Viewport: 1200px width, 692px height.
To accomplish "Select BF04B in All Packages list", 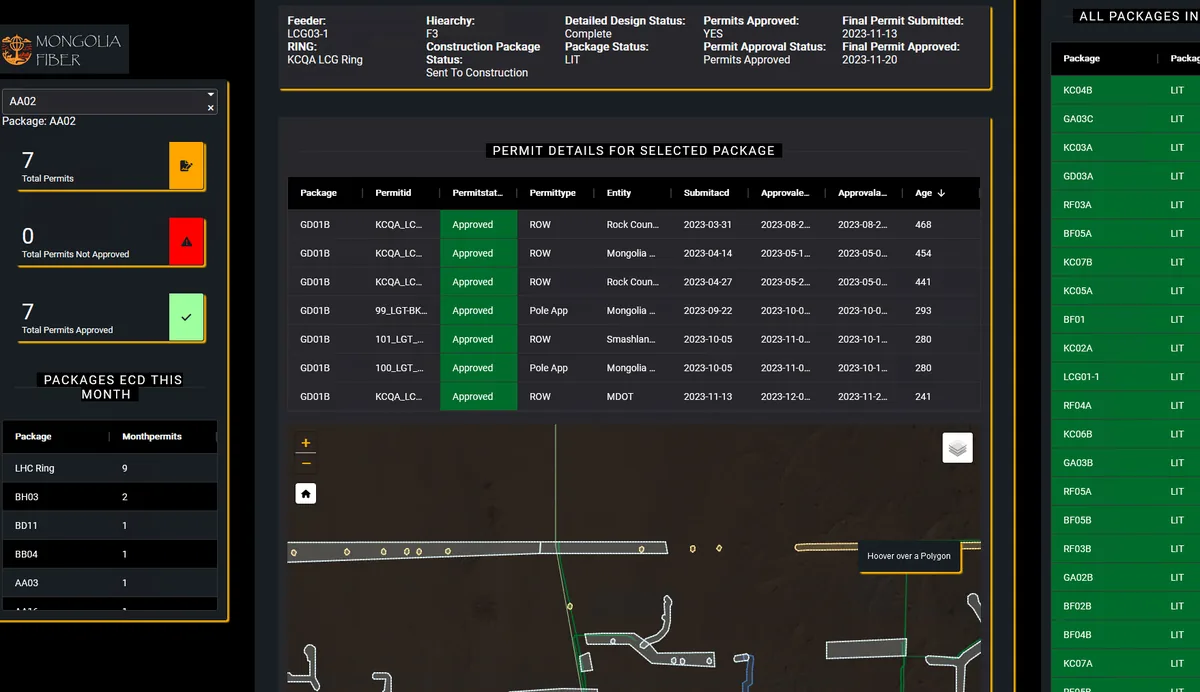I will pyautogui.click(x=1125, y=635).
